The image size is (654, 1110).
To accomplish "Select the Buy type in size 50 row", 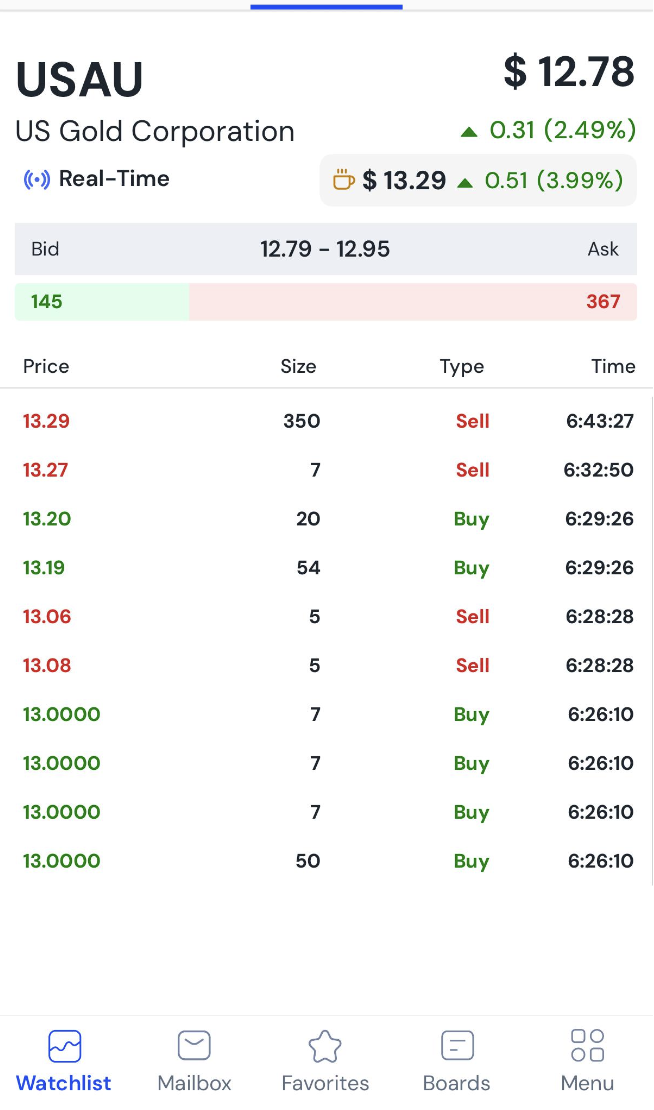I will 471,862.
